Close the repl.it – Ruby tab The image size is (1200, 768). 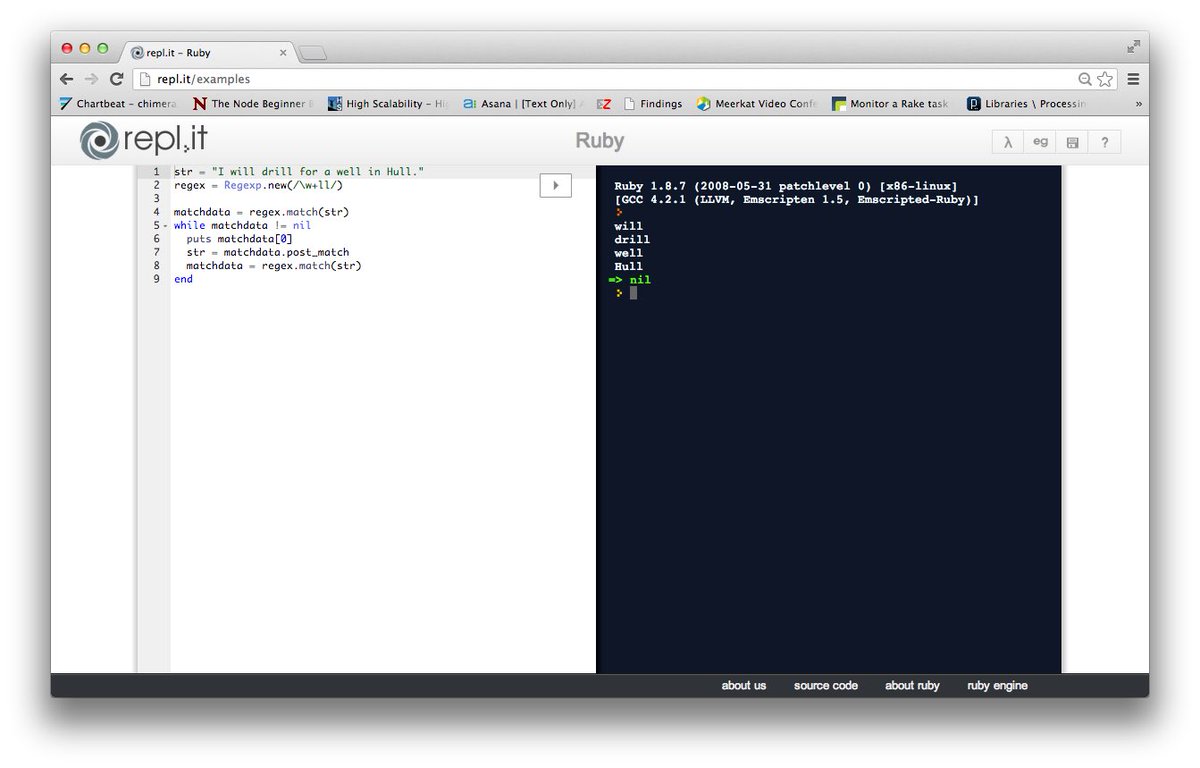283,53
